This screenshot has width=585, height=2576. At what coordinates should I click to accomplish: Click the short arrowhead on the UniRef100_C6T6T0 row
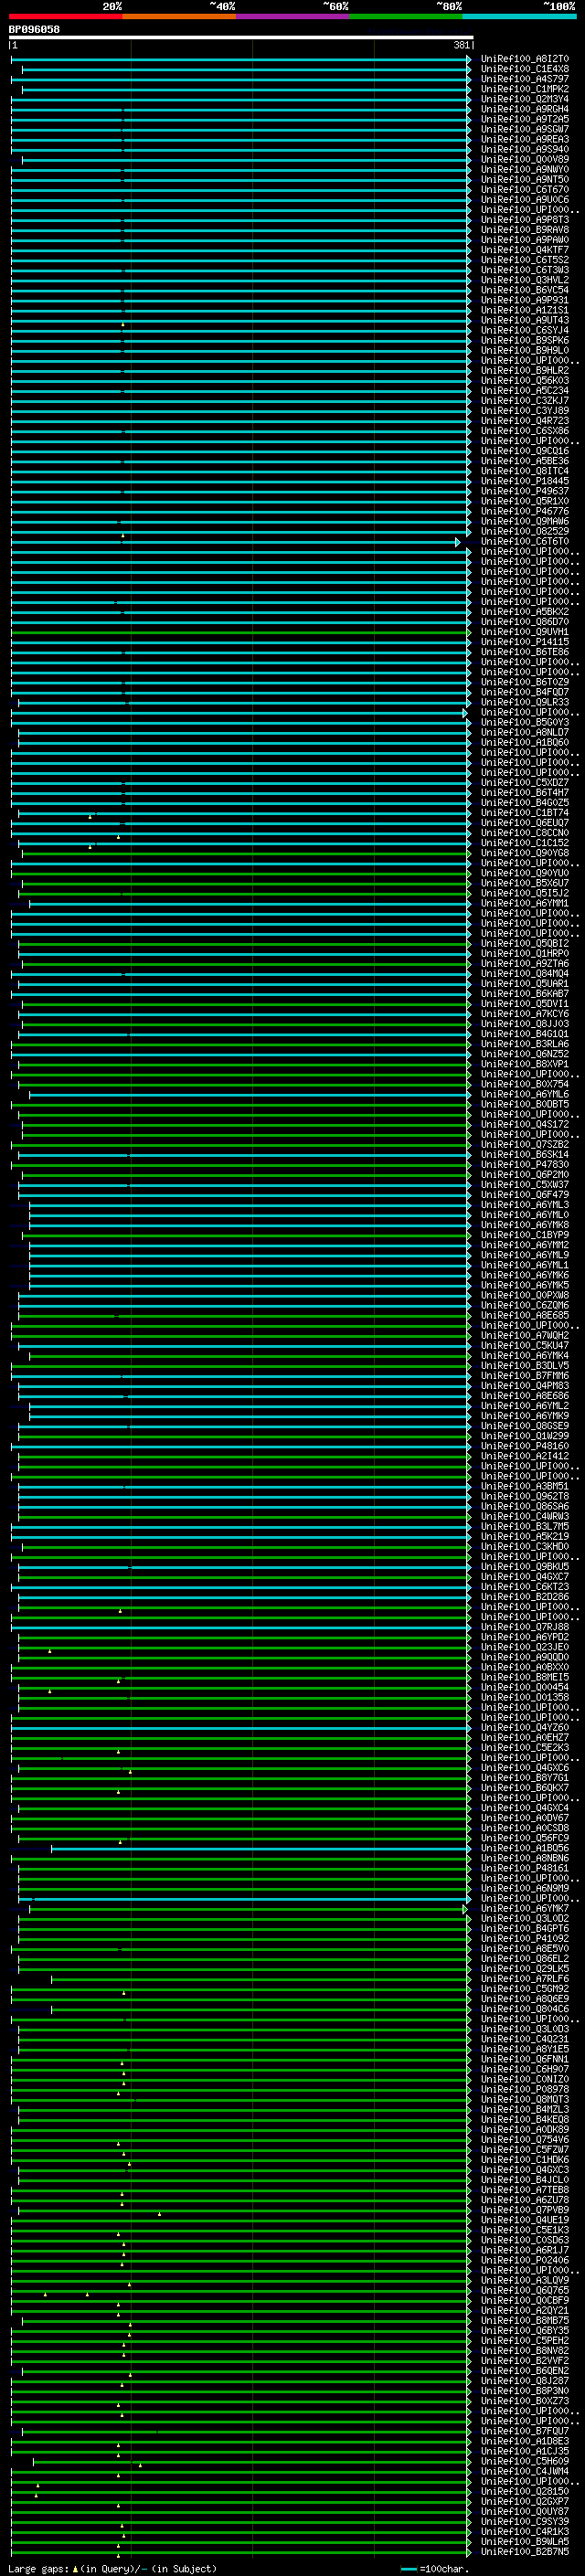(458, 542)
